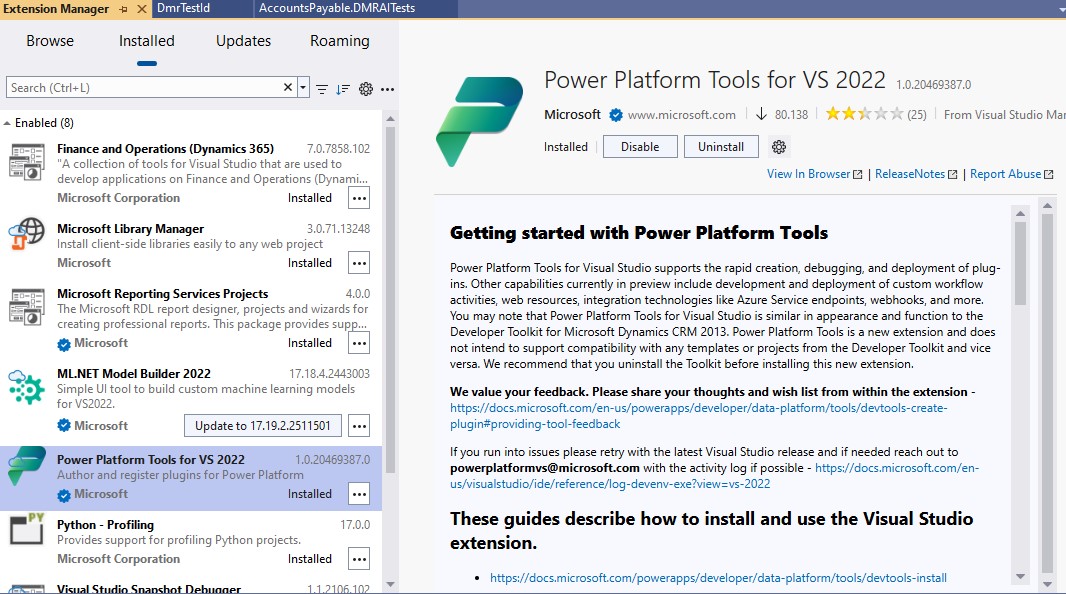The width and height of the screenshot is (1066, 594).
Task: Disable Power Platform Tools extension
Action: [640, 147]
